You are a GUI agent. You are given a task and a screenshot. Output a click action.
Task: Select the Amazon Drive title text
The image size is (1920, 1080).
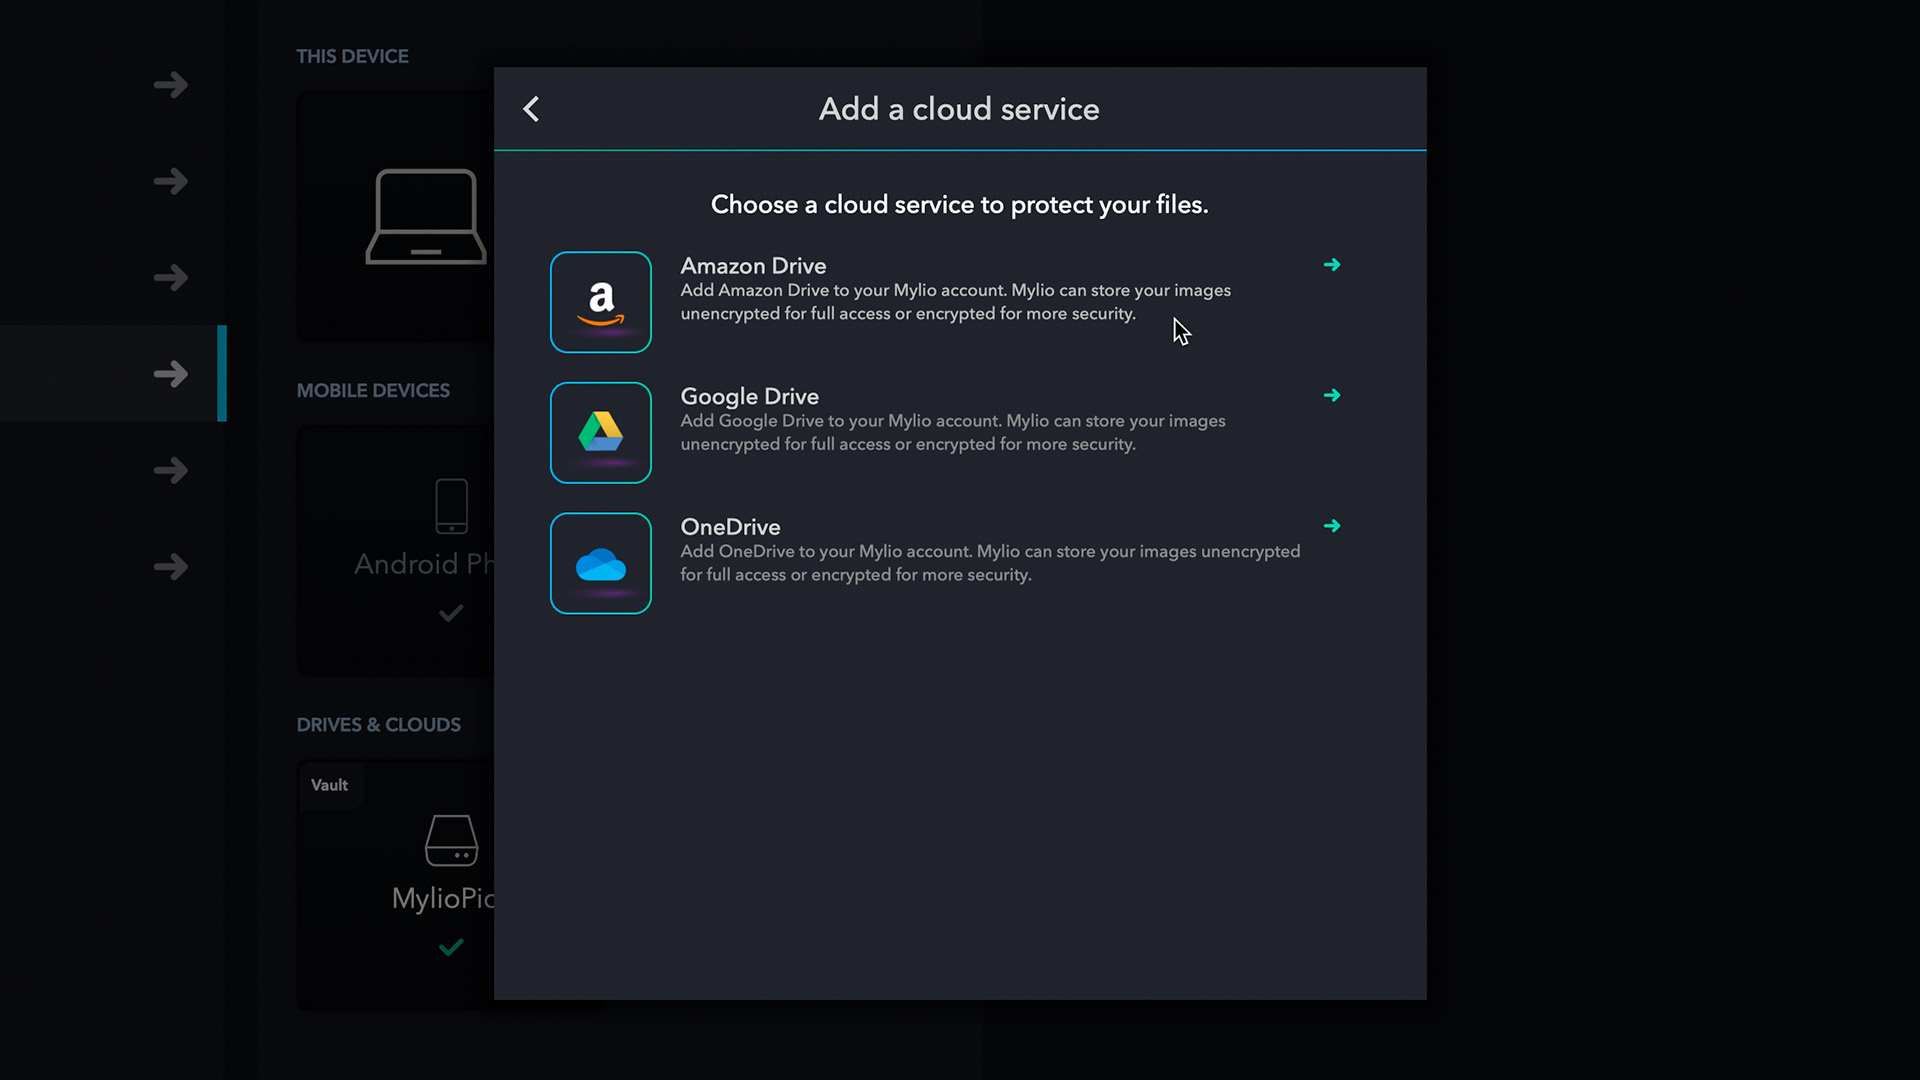point(753,266)
